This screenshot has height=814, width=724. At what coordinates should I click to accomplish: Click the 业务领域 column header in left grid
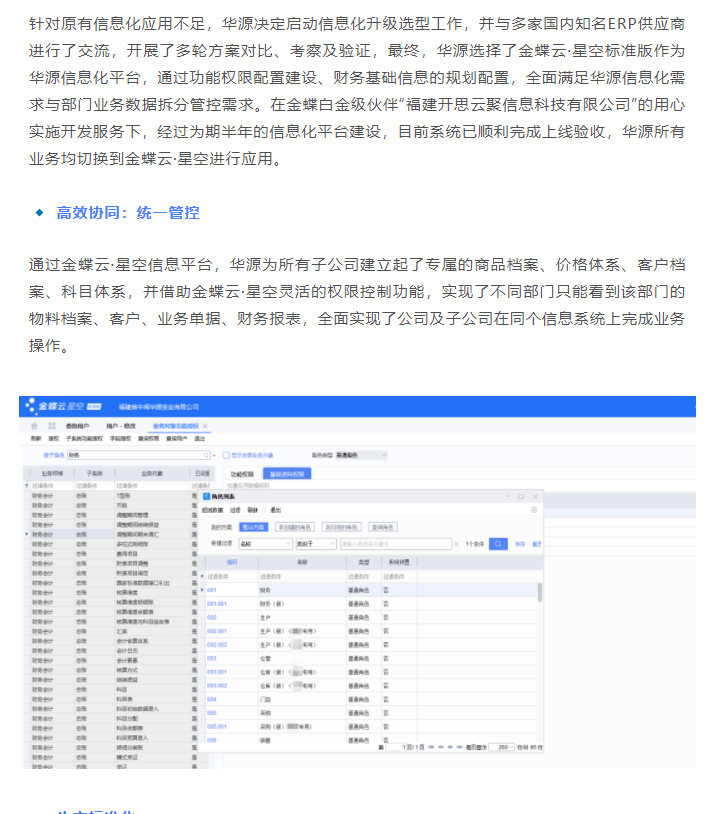(52, 473)
